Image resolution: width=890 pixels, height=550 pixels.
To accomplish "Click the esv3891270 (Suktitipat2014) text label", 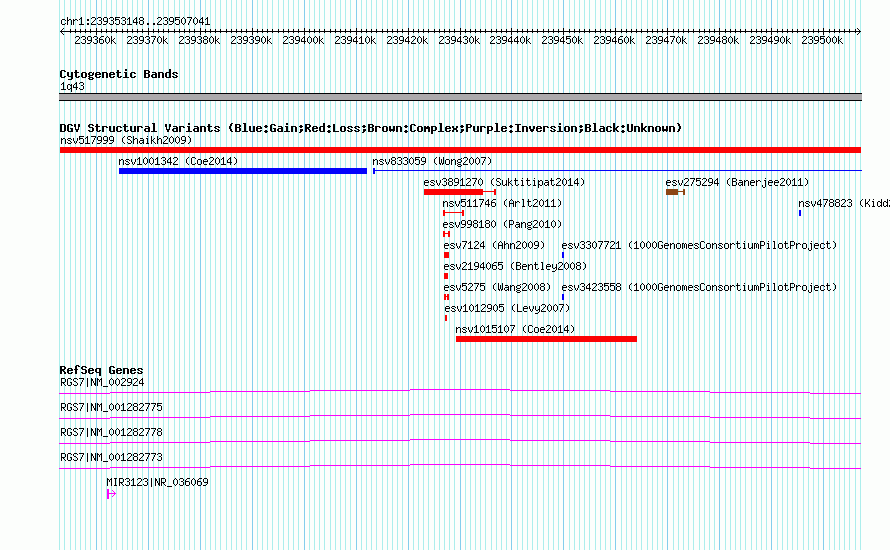I will [x=504, y=182].
